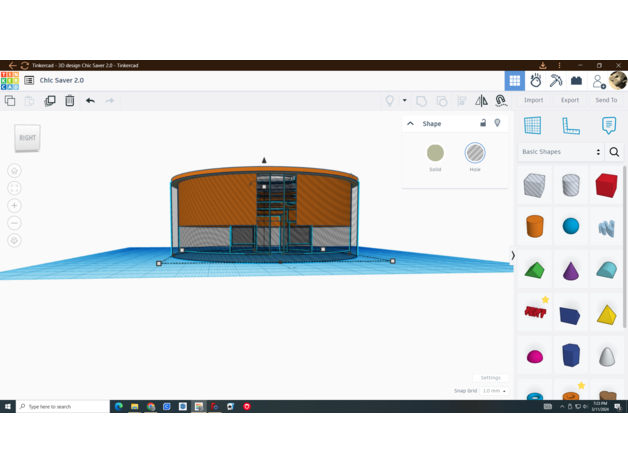Toggle shape visibility lightbulb in Shape panel
Screen dimensions: 628x472
(x=497, y=123)
